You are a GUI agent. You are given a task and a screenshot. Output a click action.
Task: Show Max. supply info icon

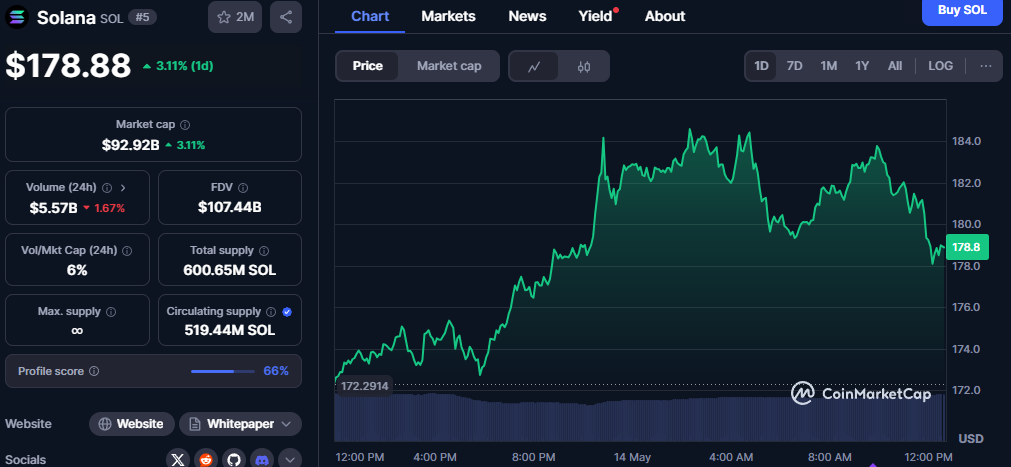(x=111, y=312)
